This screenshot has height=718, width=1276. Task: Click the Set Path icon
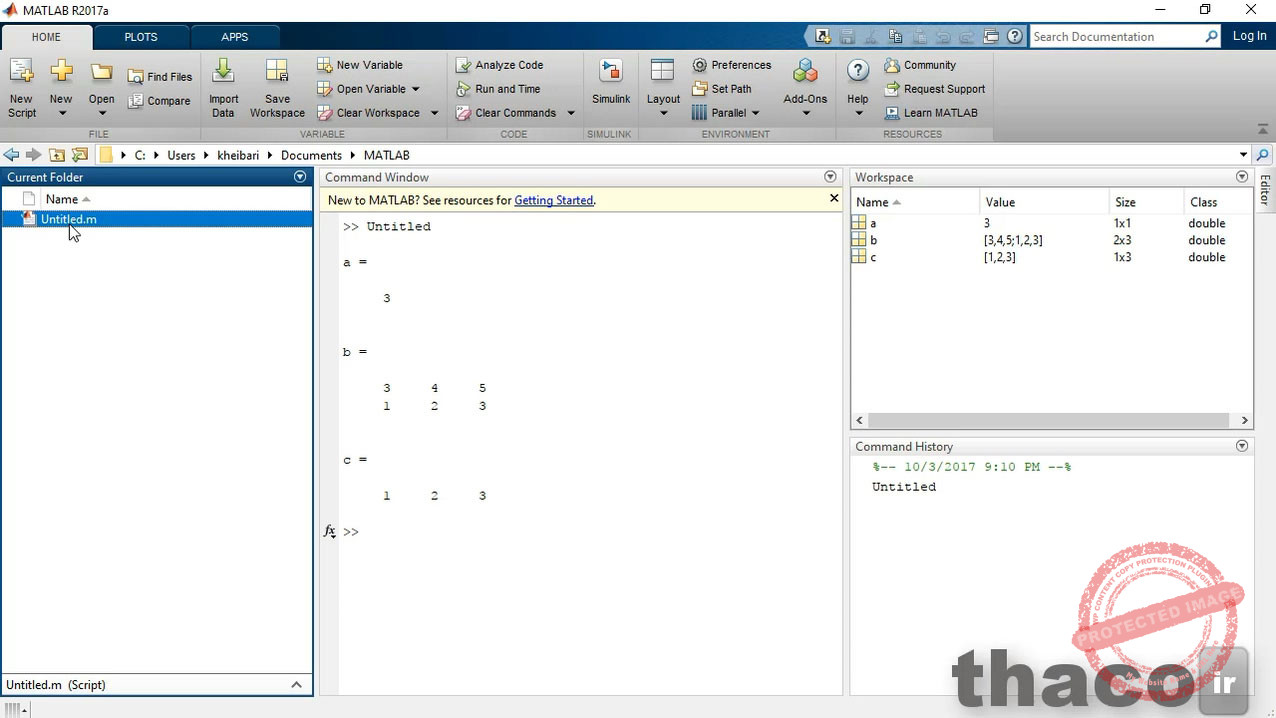coord(700,89)
